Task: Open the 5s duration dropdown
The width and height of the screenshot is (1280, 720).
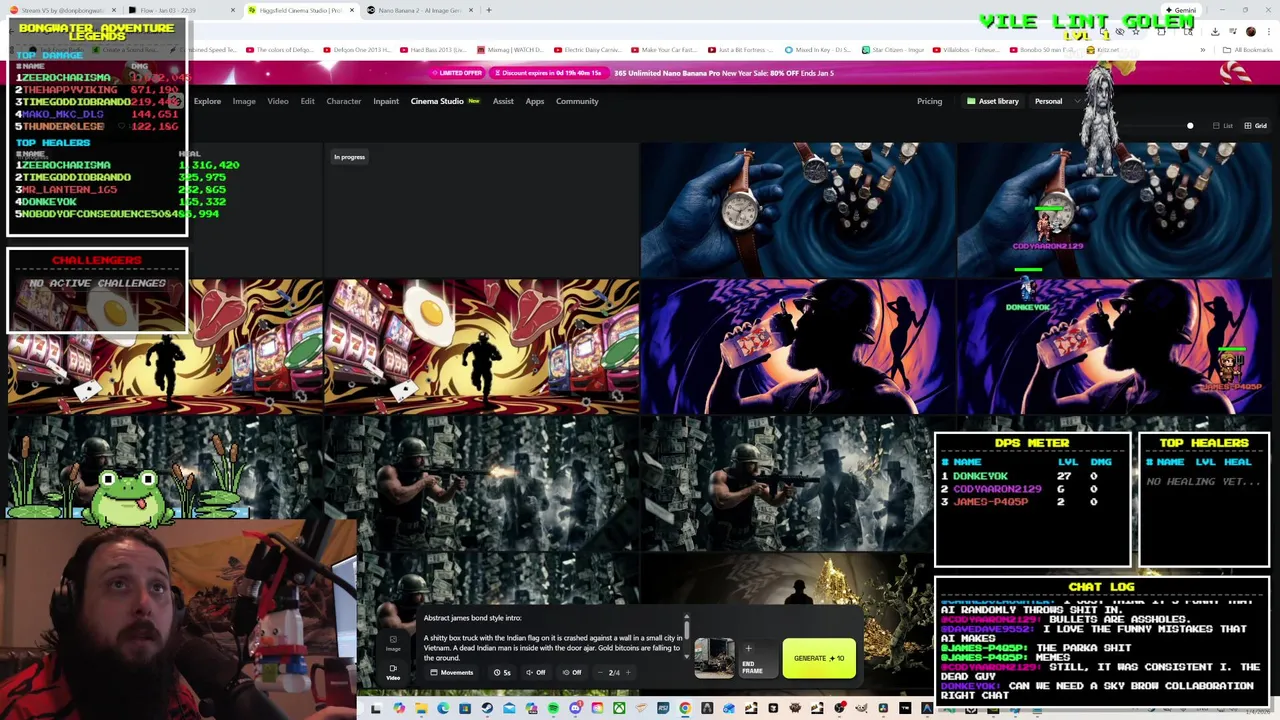Action: 503,672
